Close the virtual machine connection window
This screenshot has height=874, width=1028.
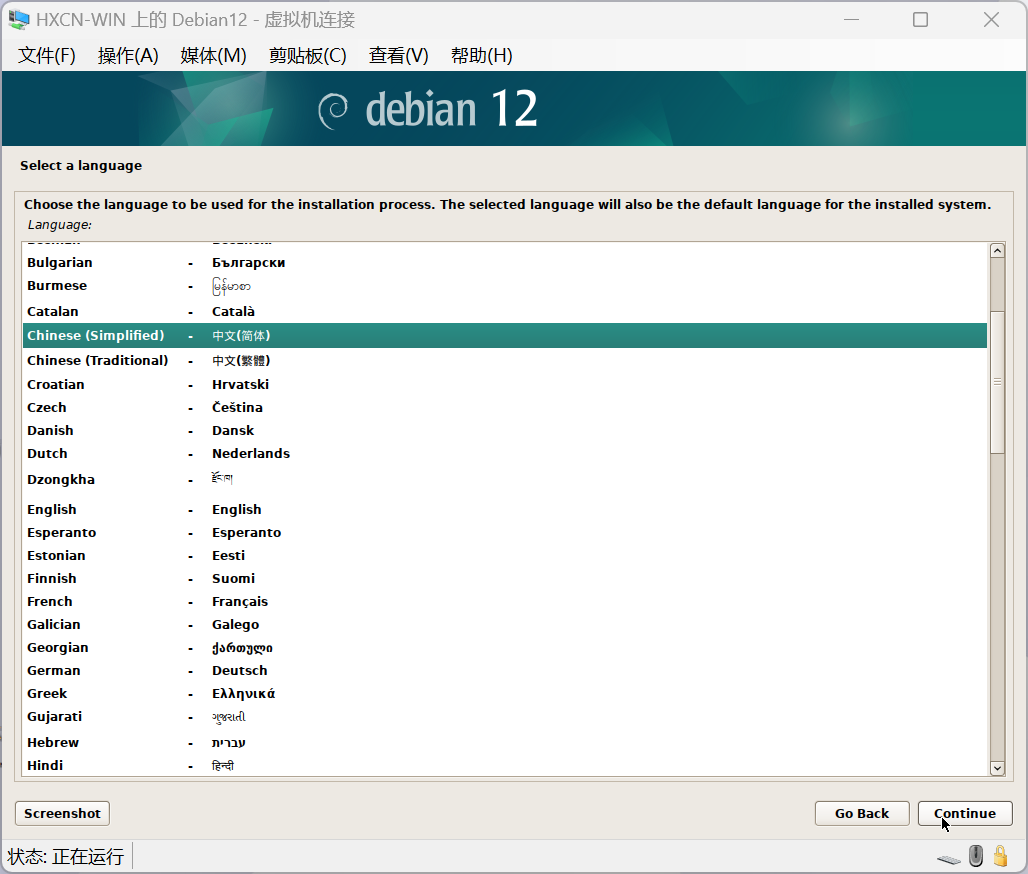click(x=991, y=20)
